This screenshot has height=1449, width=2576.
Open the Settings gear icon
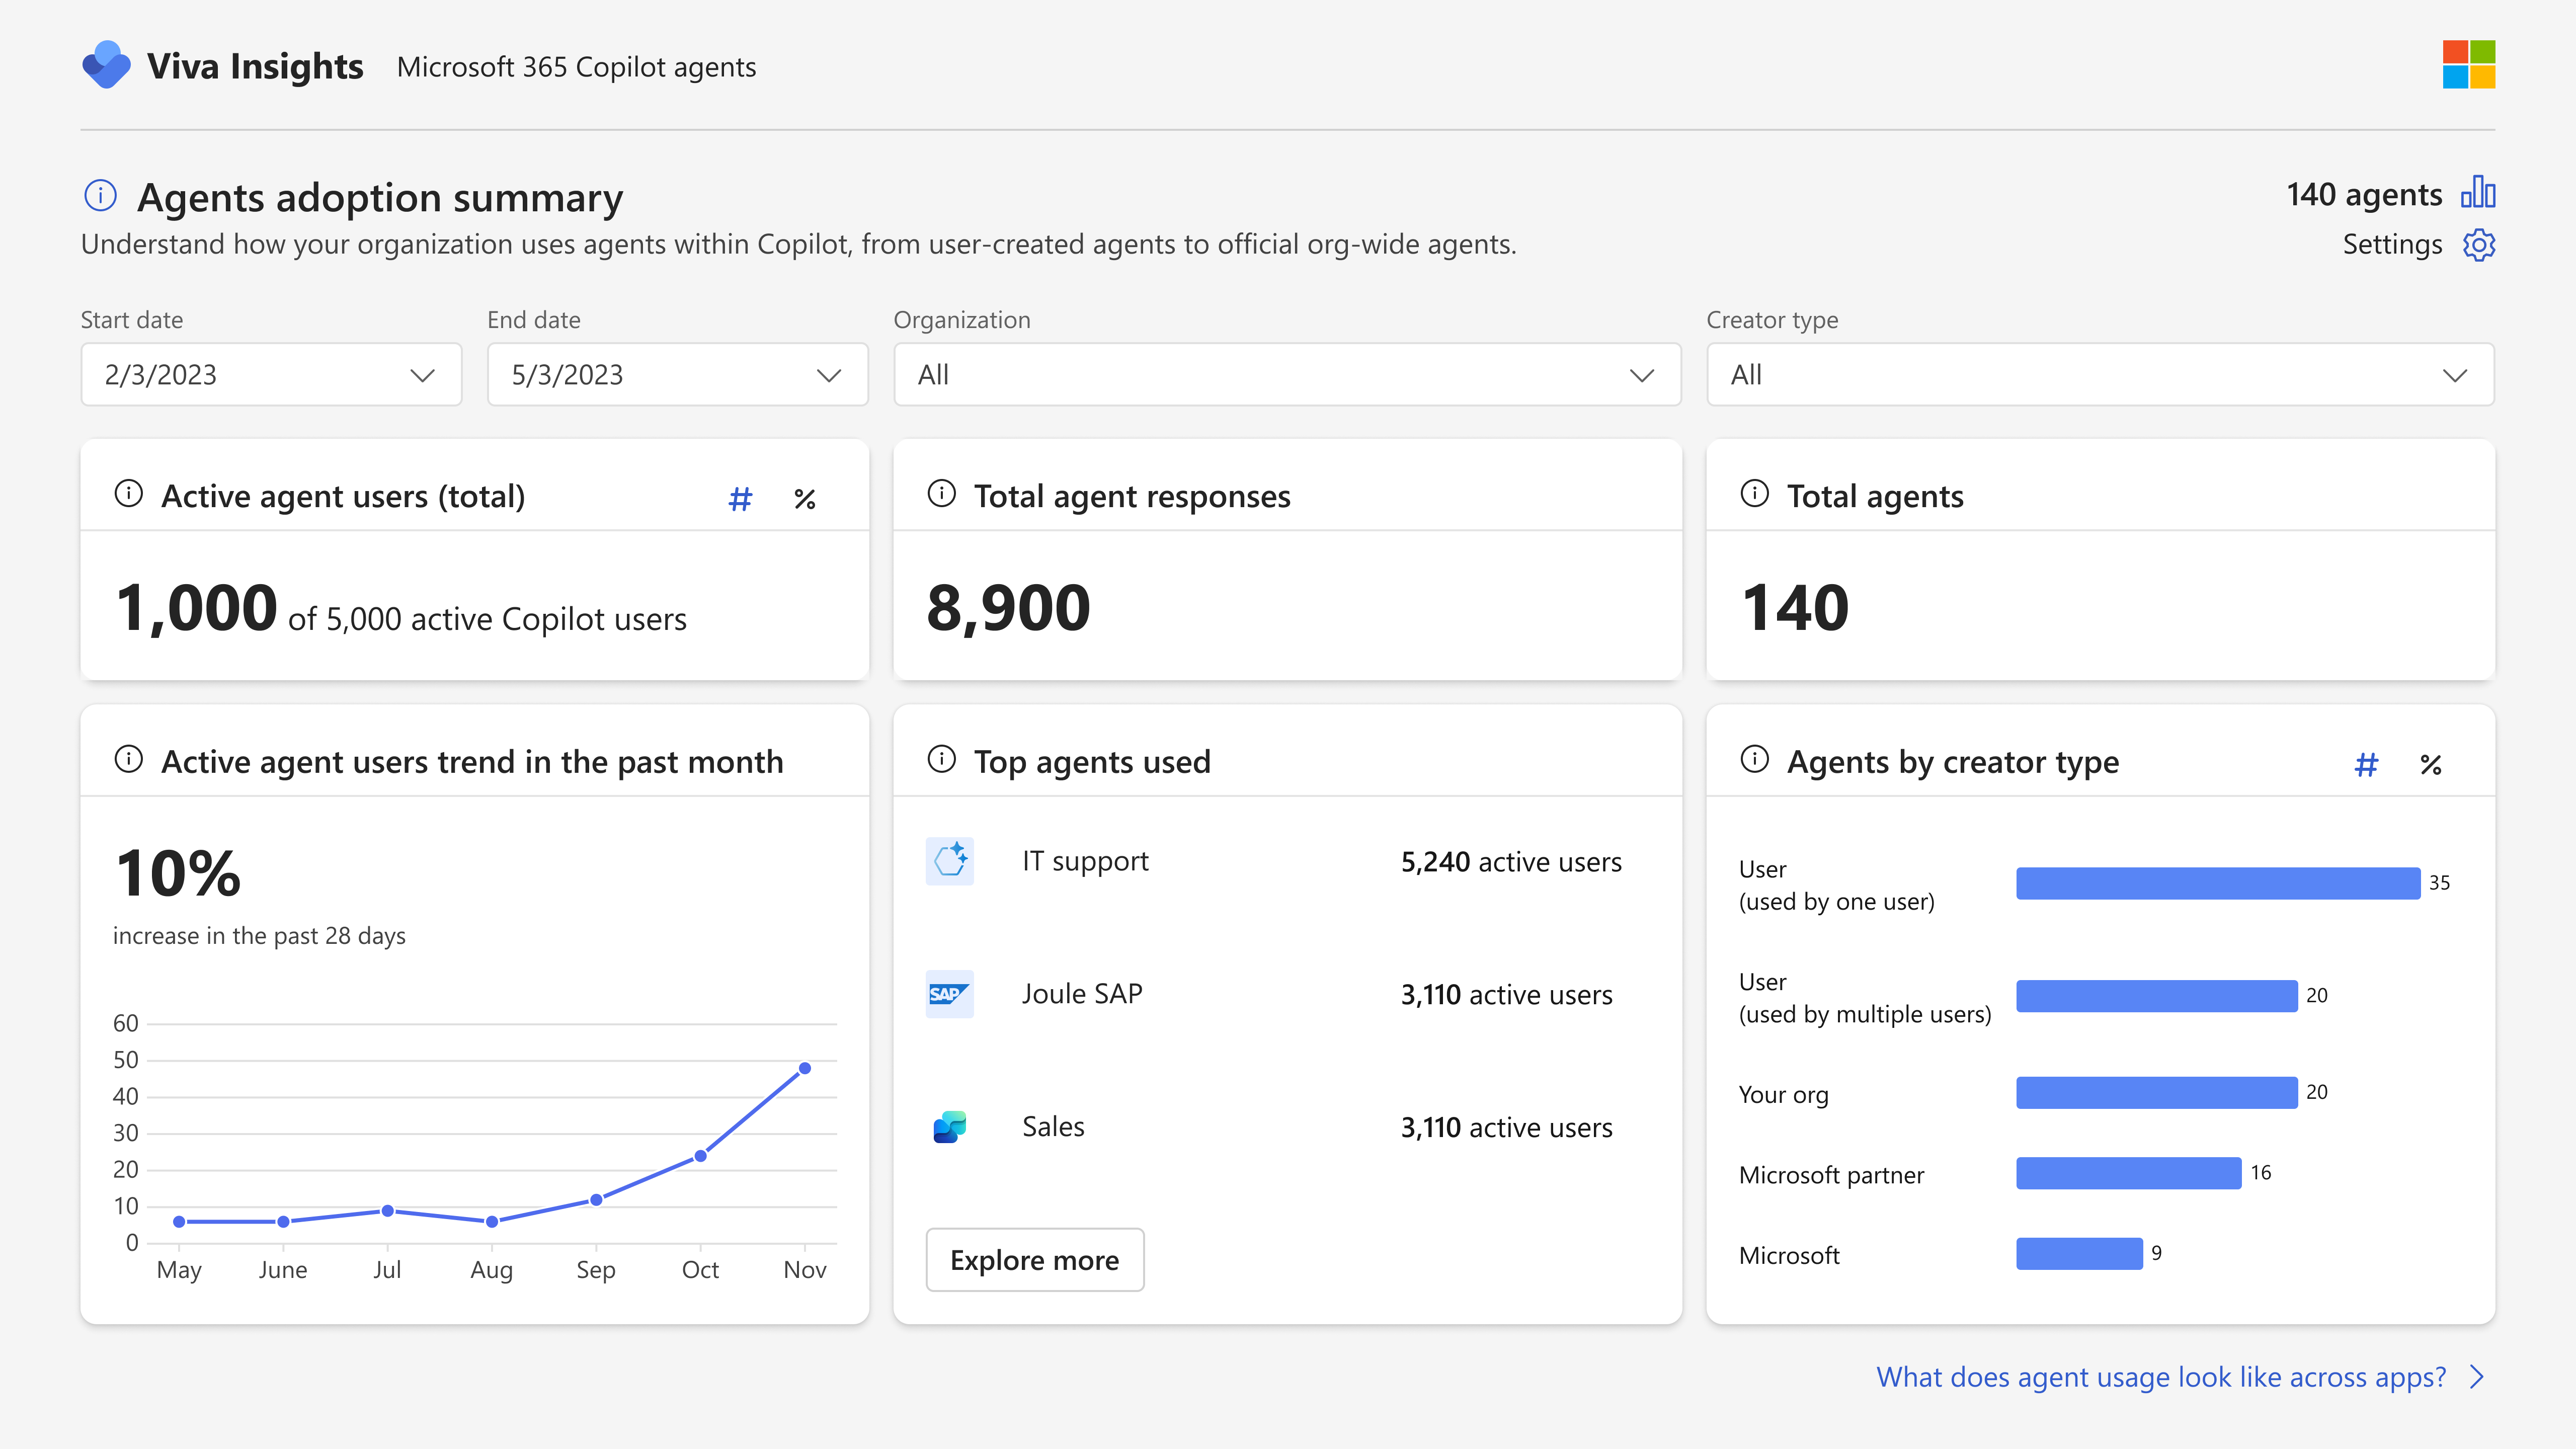(2479, 245)
